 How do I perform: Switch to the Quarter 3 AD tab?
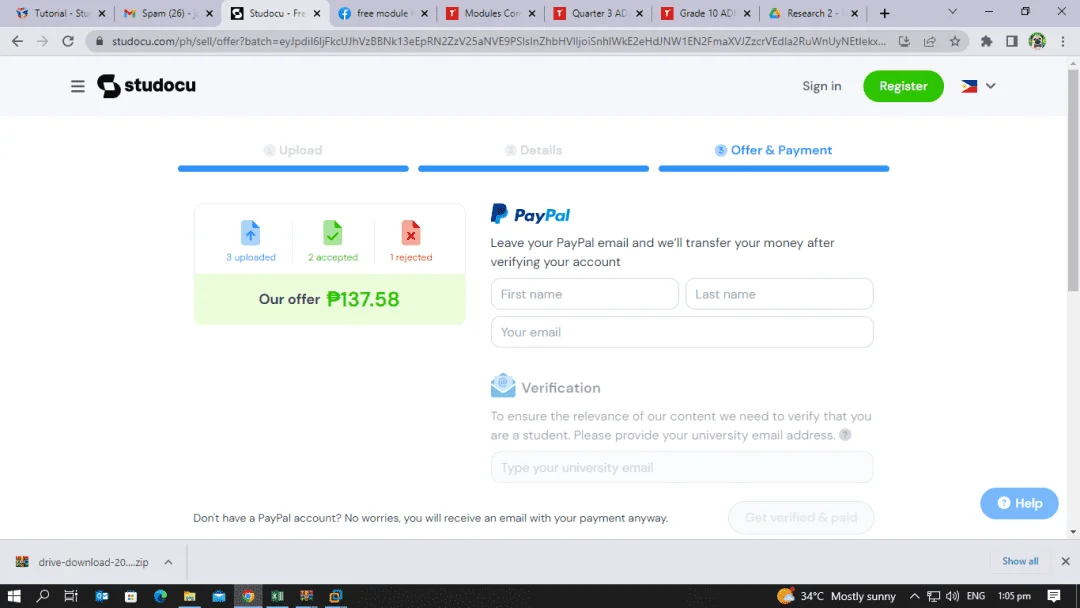597,13
